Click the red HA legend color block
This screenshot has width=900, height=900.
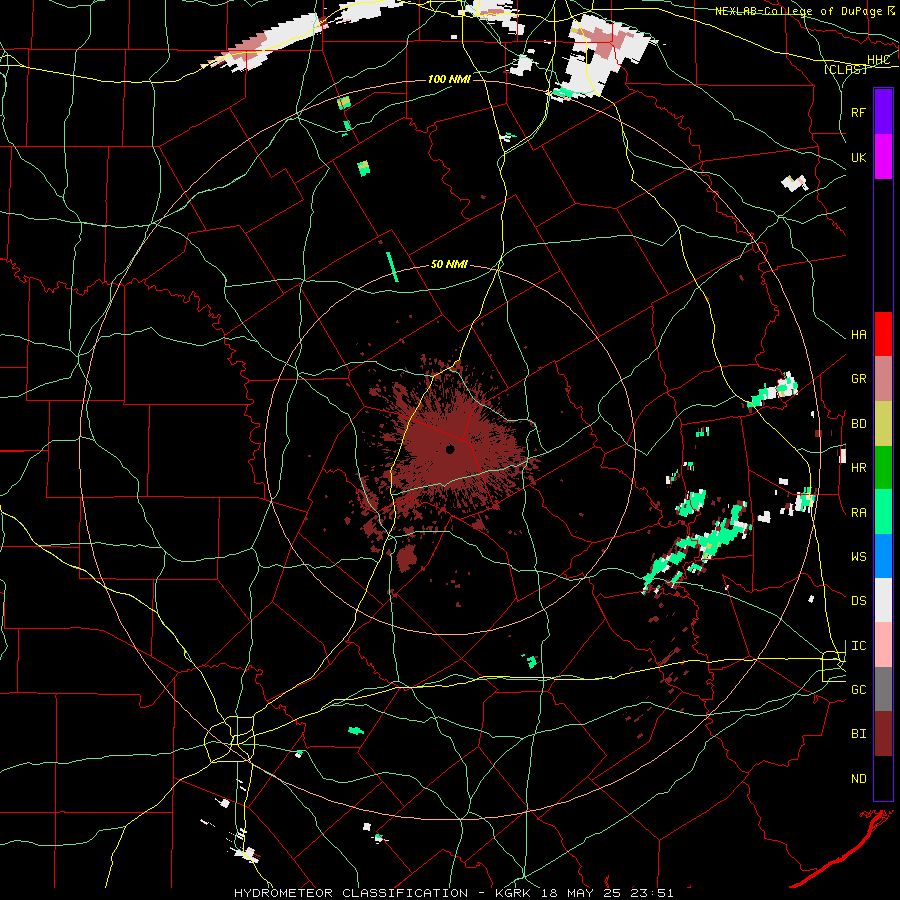[x=883, y=334]
